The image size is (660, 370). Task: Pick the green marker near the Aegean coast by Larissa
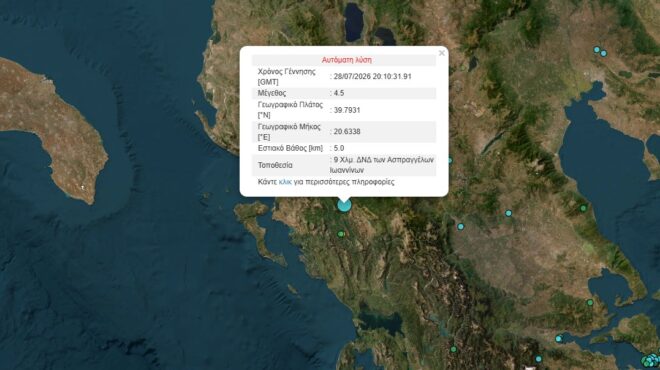(583, 208)
